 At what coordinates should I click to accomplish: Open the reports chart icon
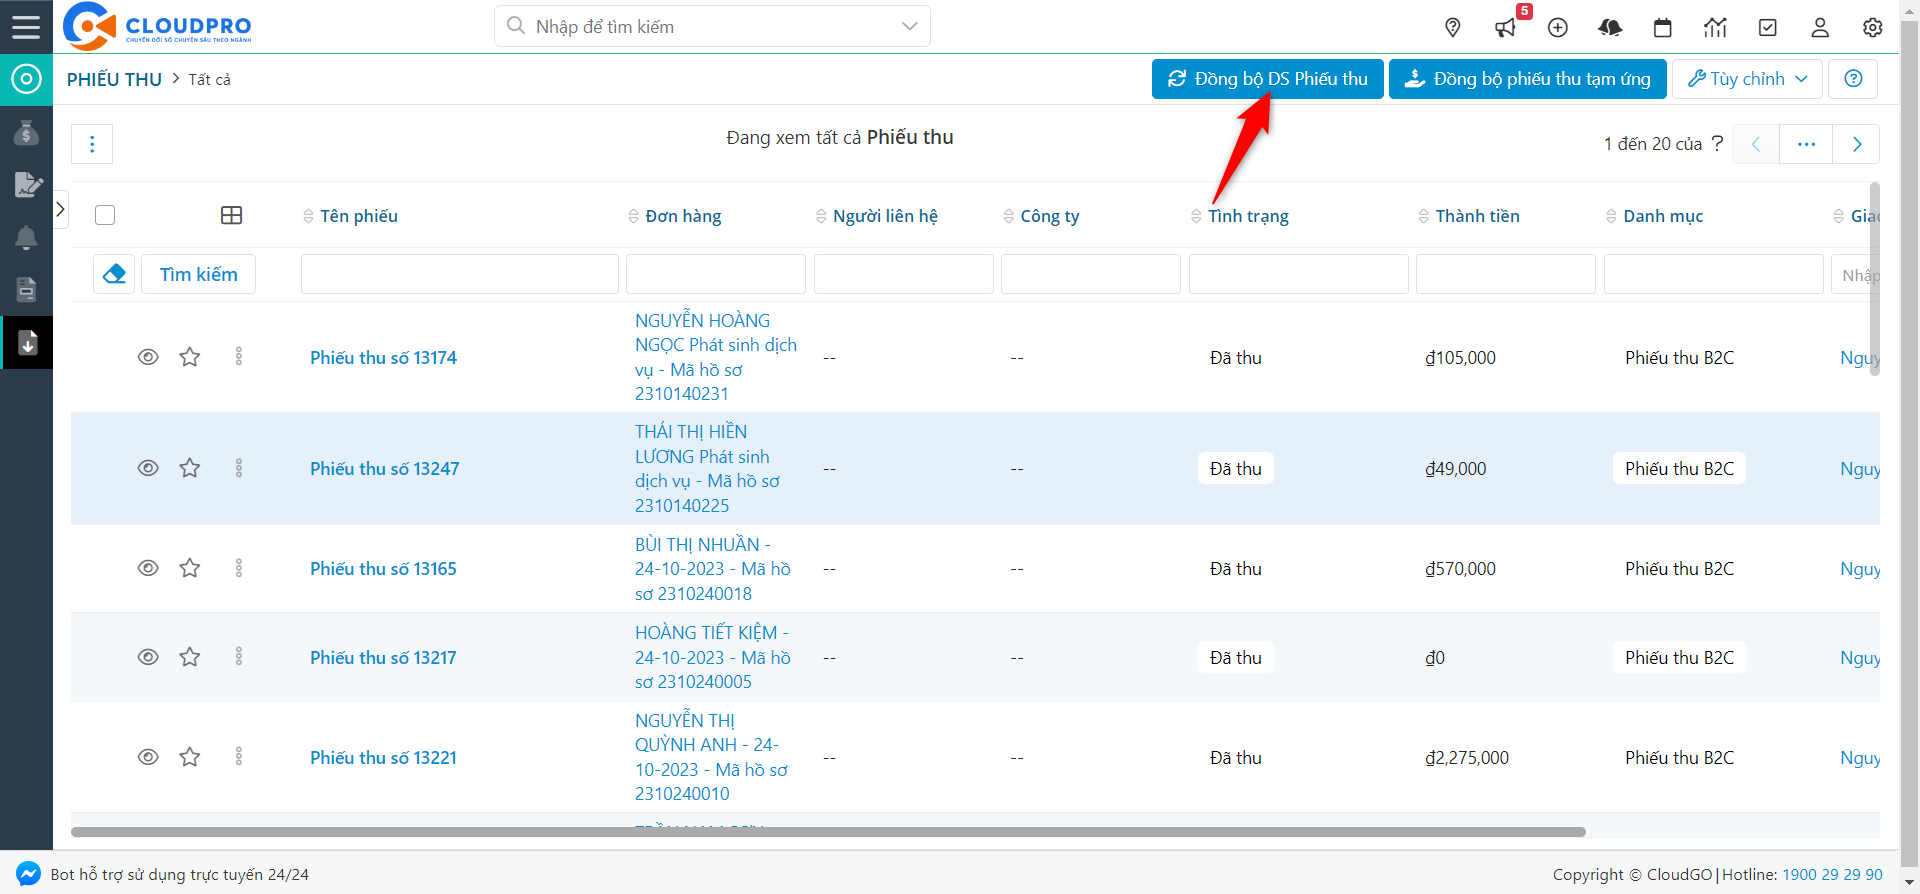pyautogui.click(x=1715, y=27)
